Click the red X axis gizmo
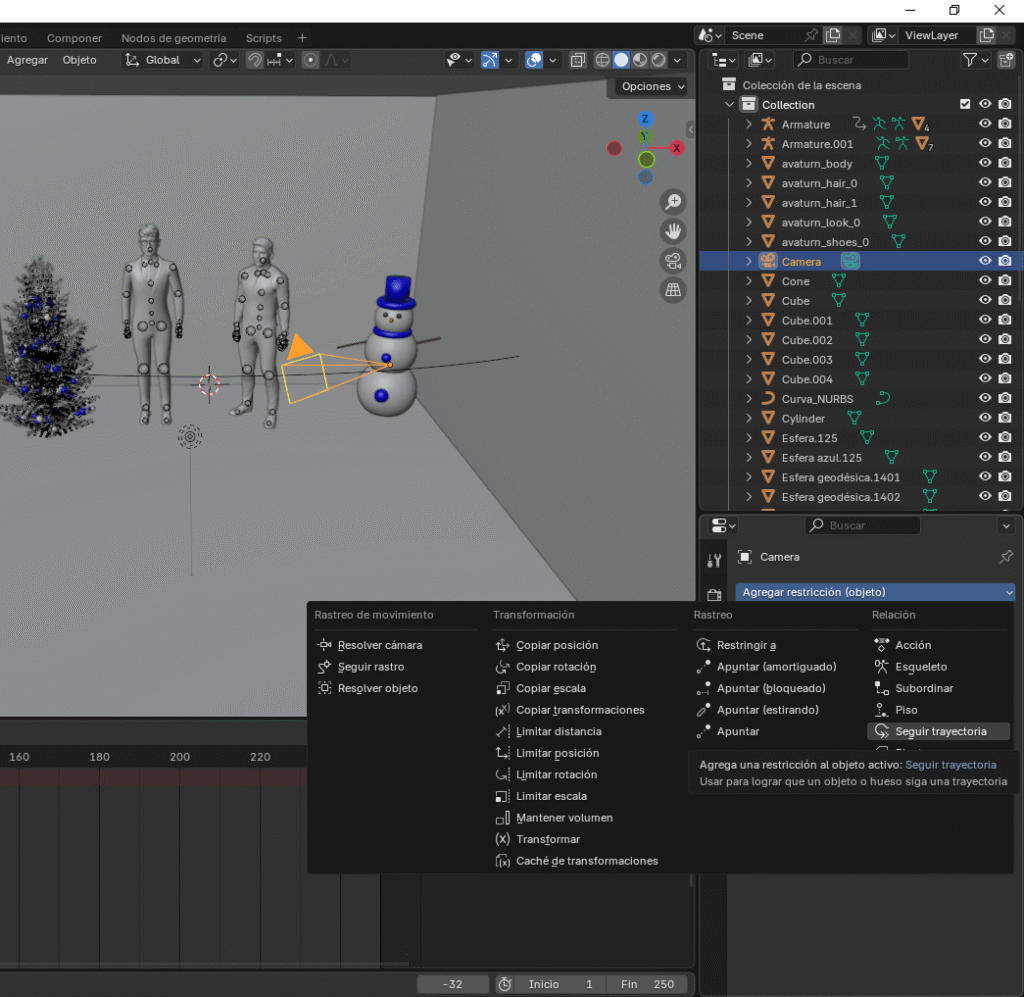This screenshot has height=997, width=1024. click(677, 148)
